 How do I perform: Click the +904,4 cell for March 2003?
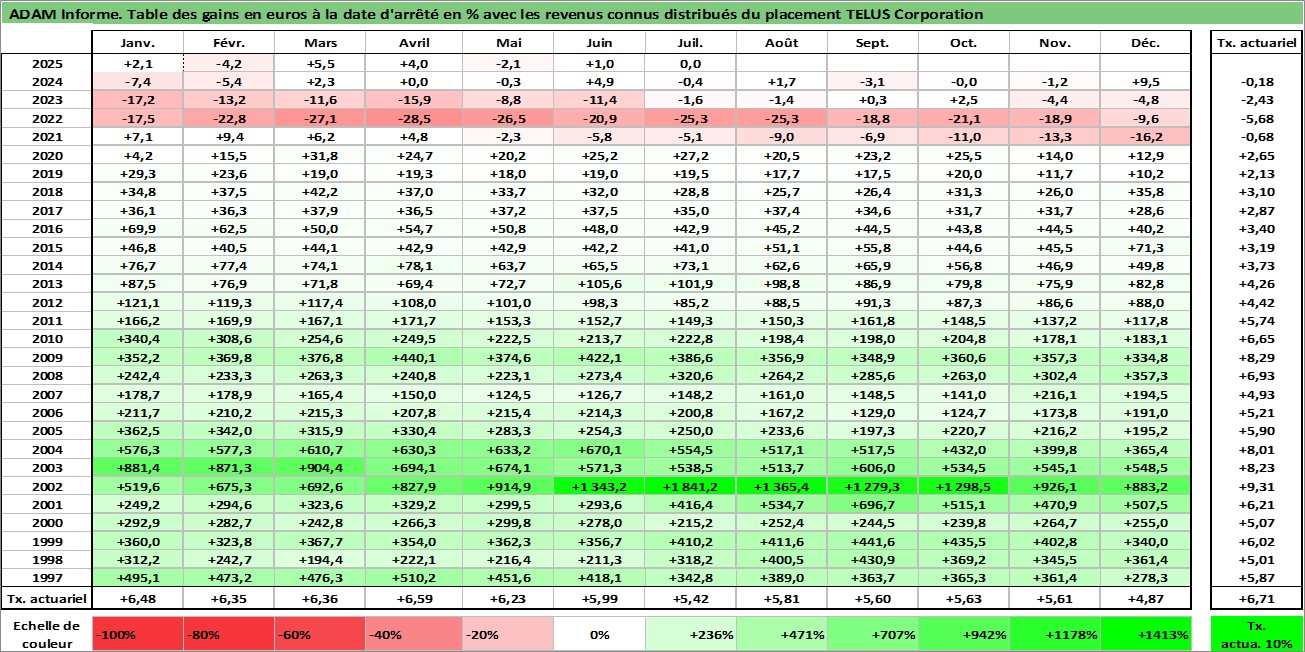click(x=320, y=468)
